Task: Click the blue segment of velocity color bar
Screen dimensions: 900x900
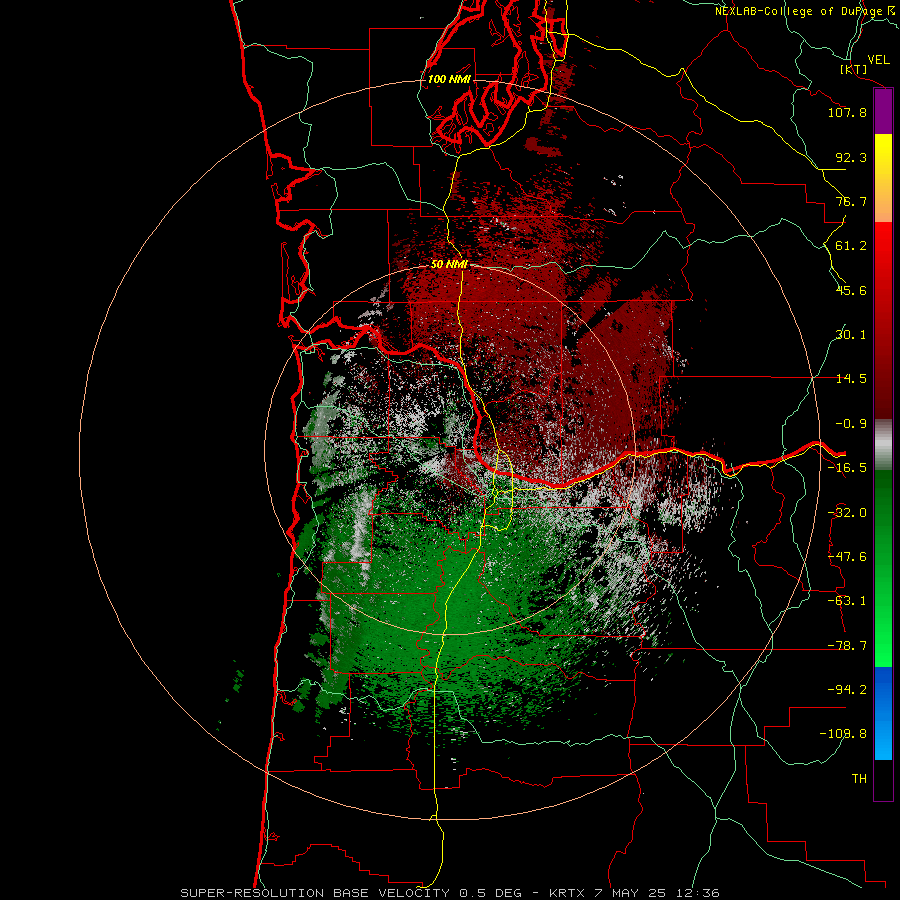Action: pyautogui.click(x=883, y=713)
